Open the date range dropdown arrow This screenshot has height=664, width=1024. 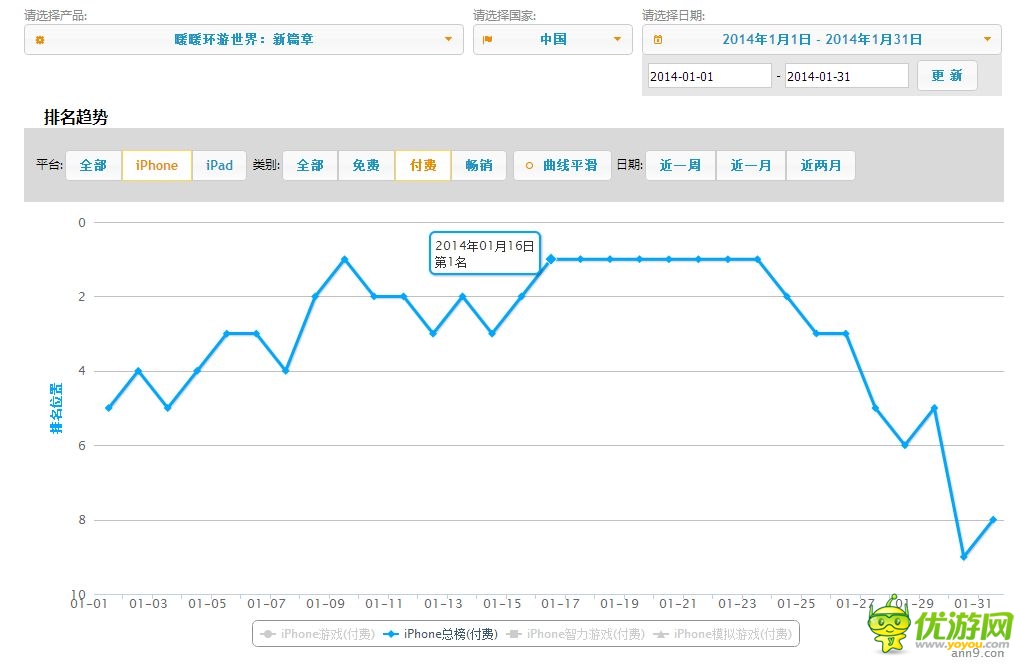(987, 40)
